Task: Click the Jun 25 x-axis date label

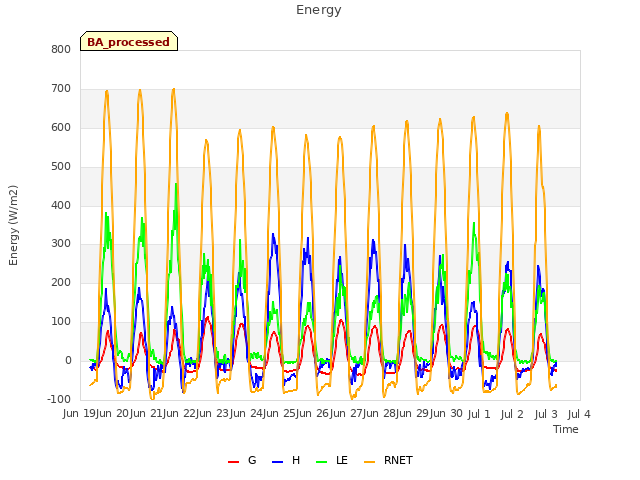Action: tap(279, 414)
